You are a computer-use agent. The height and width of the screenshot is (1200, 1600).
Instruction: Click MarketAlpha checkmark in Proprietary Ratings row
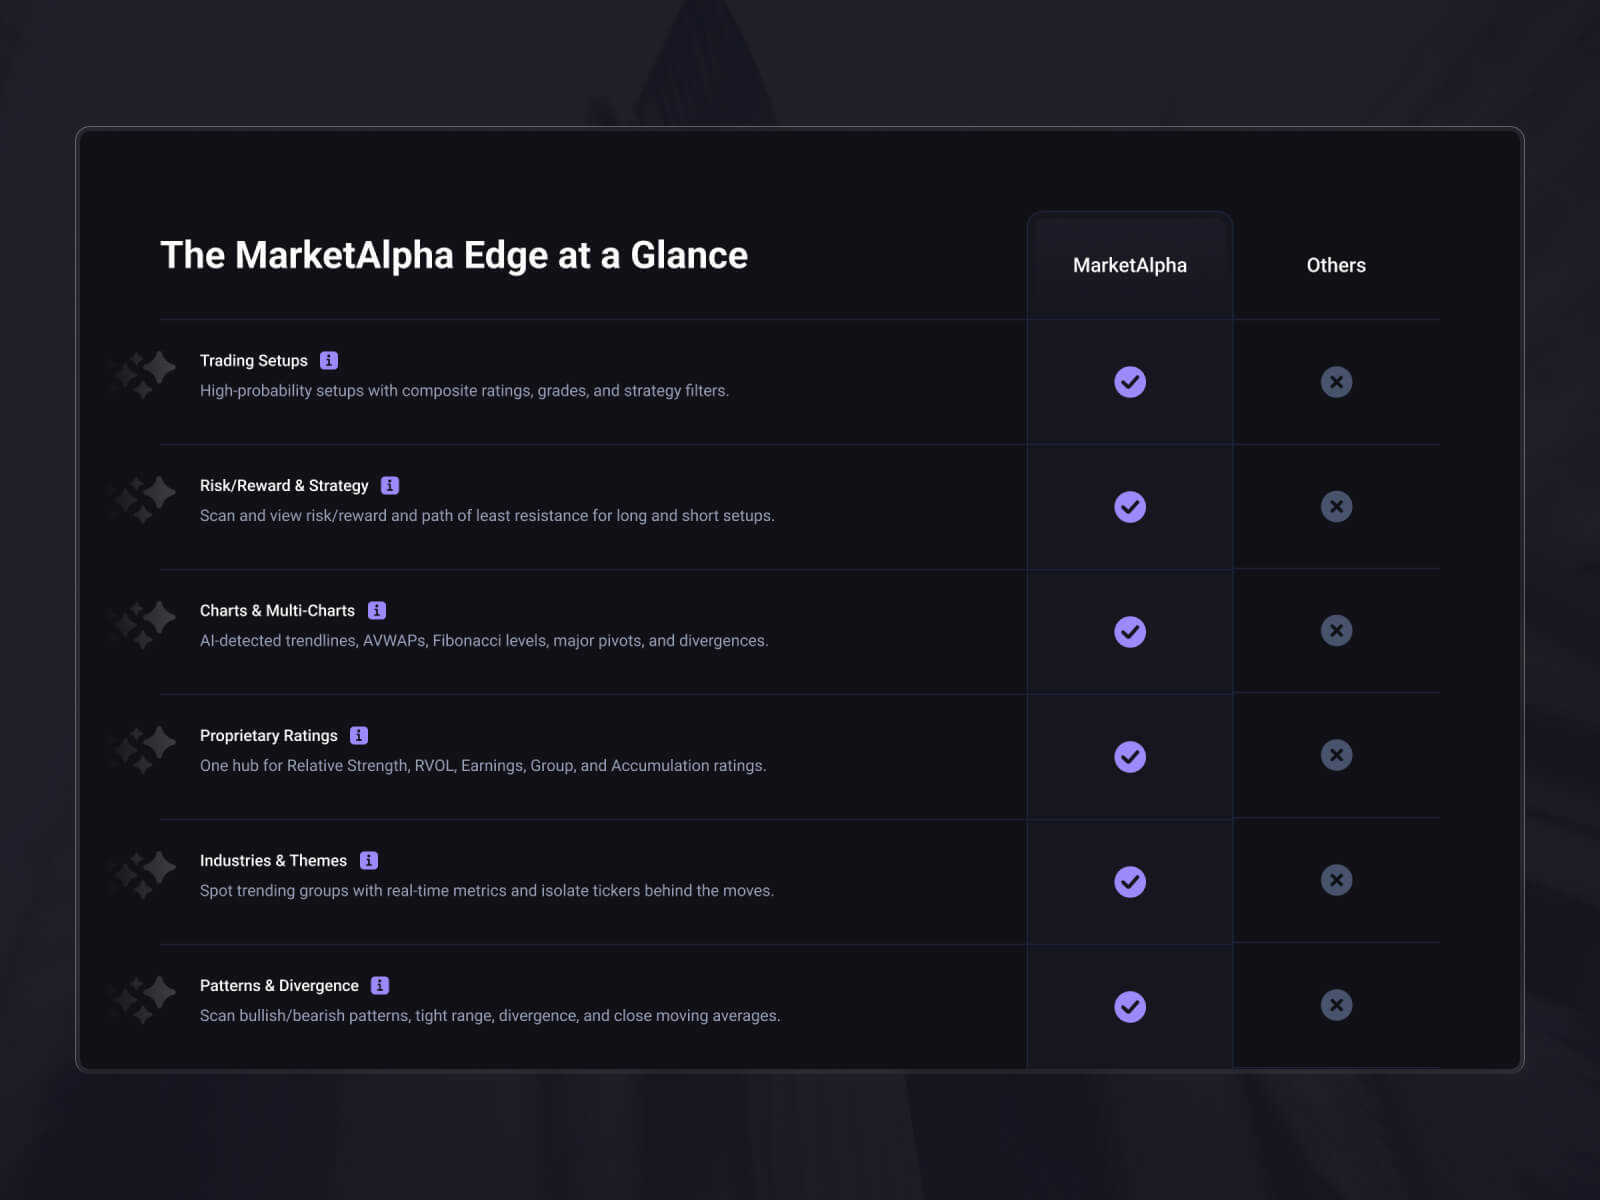1130,757
